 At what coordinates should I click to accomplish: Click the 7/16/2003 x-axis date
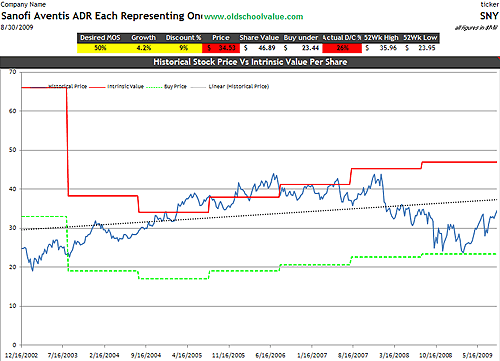(x=62, y=355)
